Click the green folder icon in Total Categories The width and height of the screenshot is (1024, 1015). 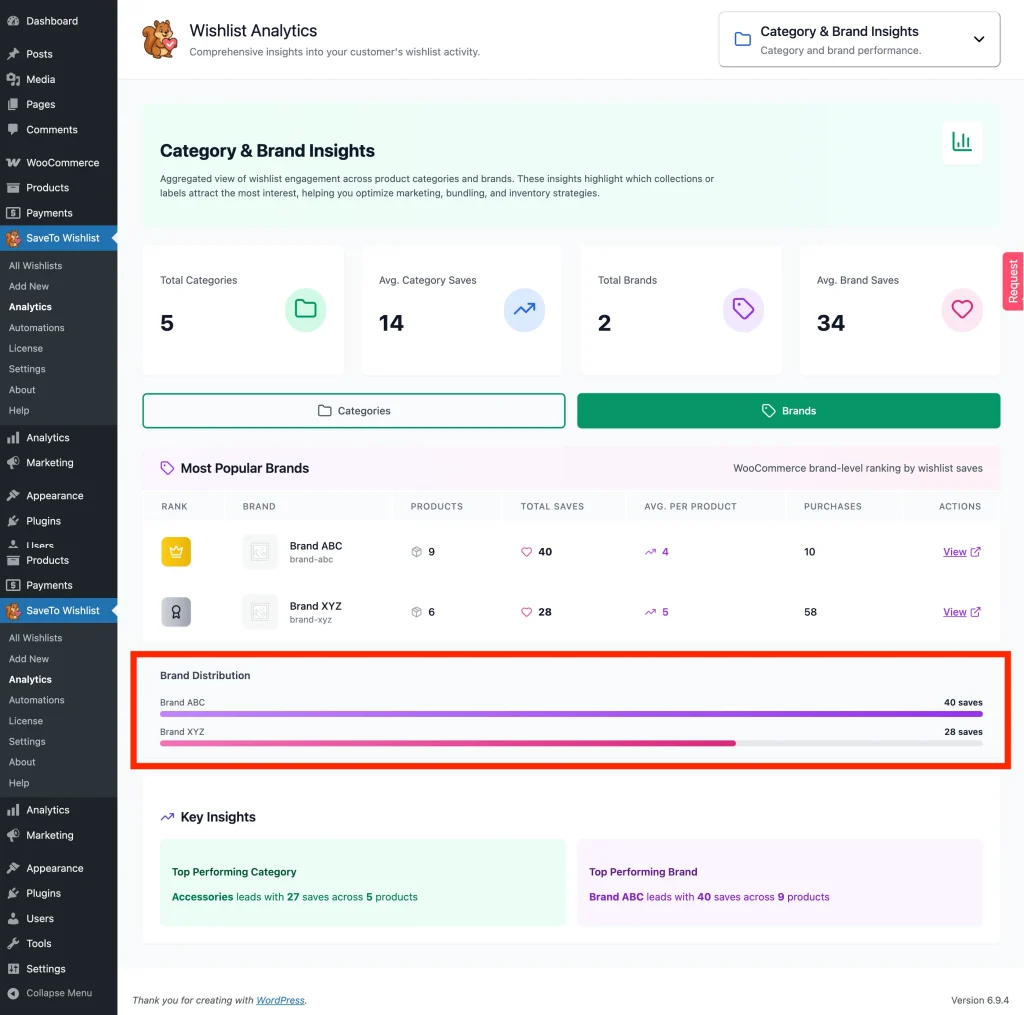[305, 310]
